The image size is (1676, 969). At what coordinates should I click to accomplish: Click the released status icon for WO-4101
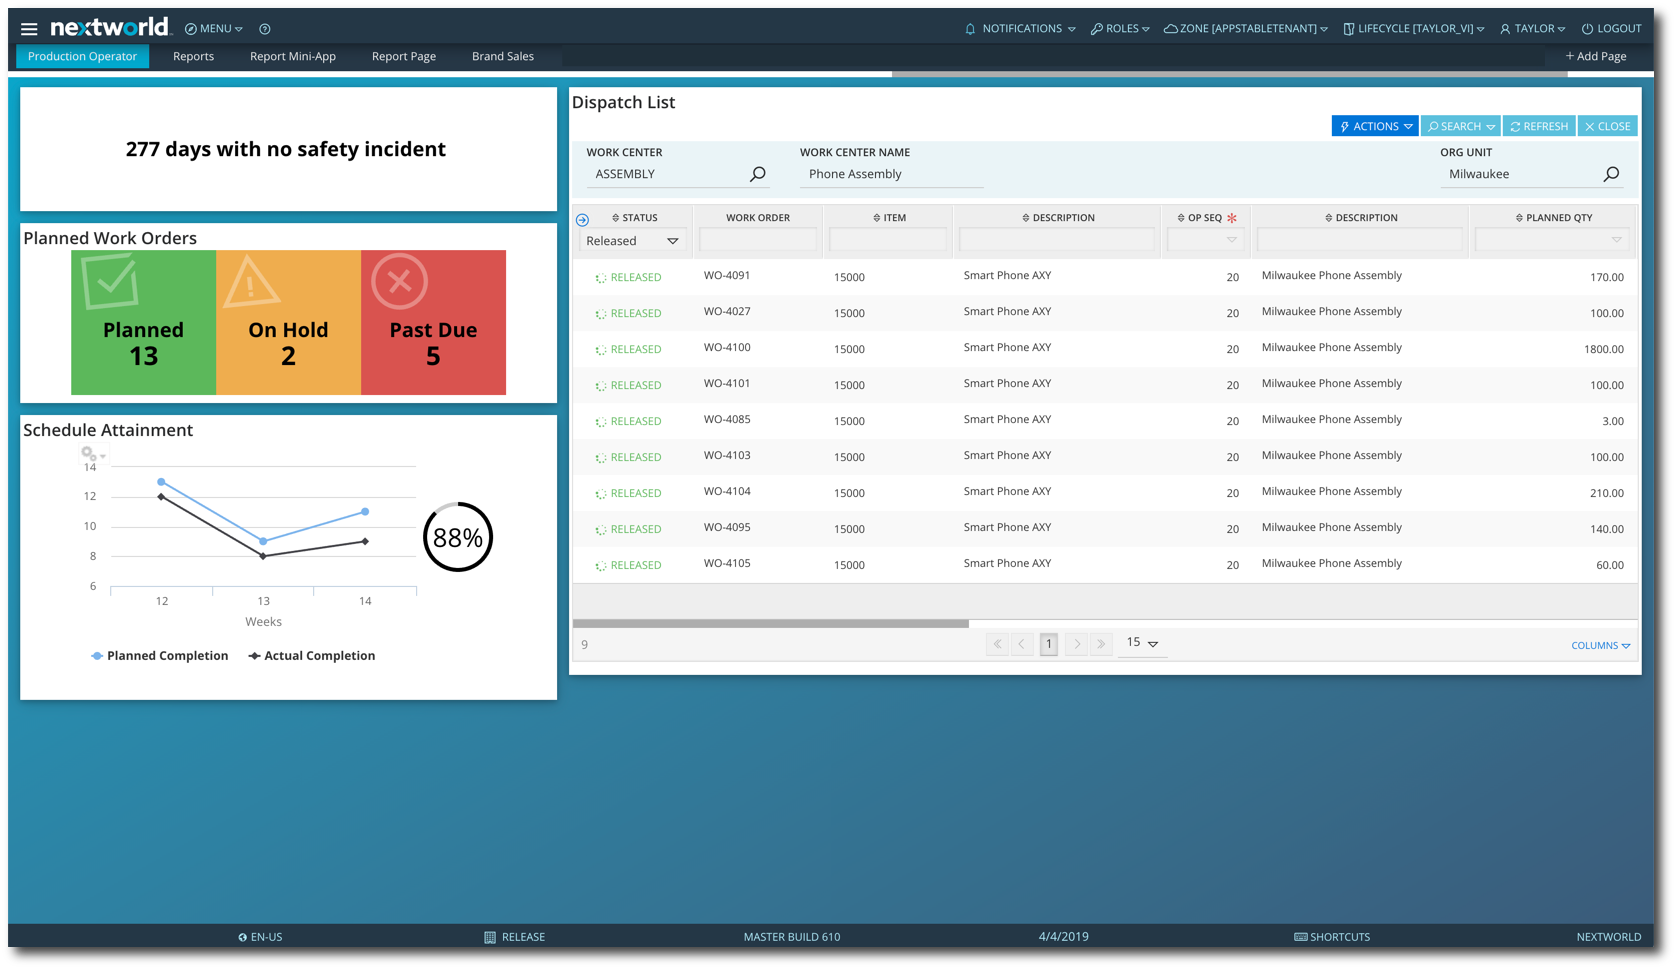pyautogui.click(x=600, y=386)
